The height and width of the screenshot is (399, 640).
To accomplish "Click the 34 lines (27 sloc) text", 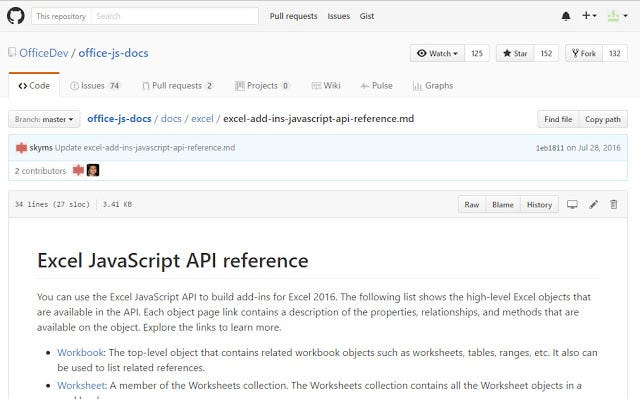I will point(52,204).
